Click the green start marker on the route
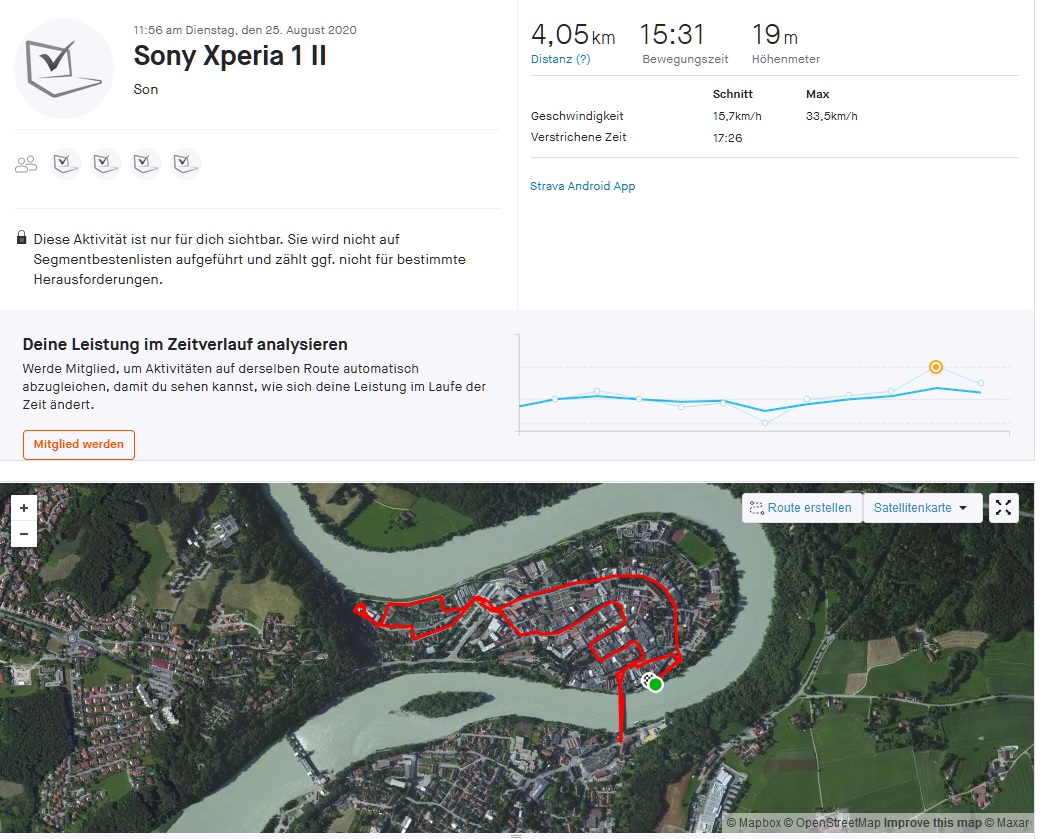 click(x=657, y=685)
